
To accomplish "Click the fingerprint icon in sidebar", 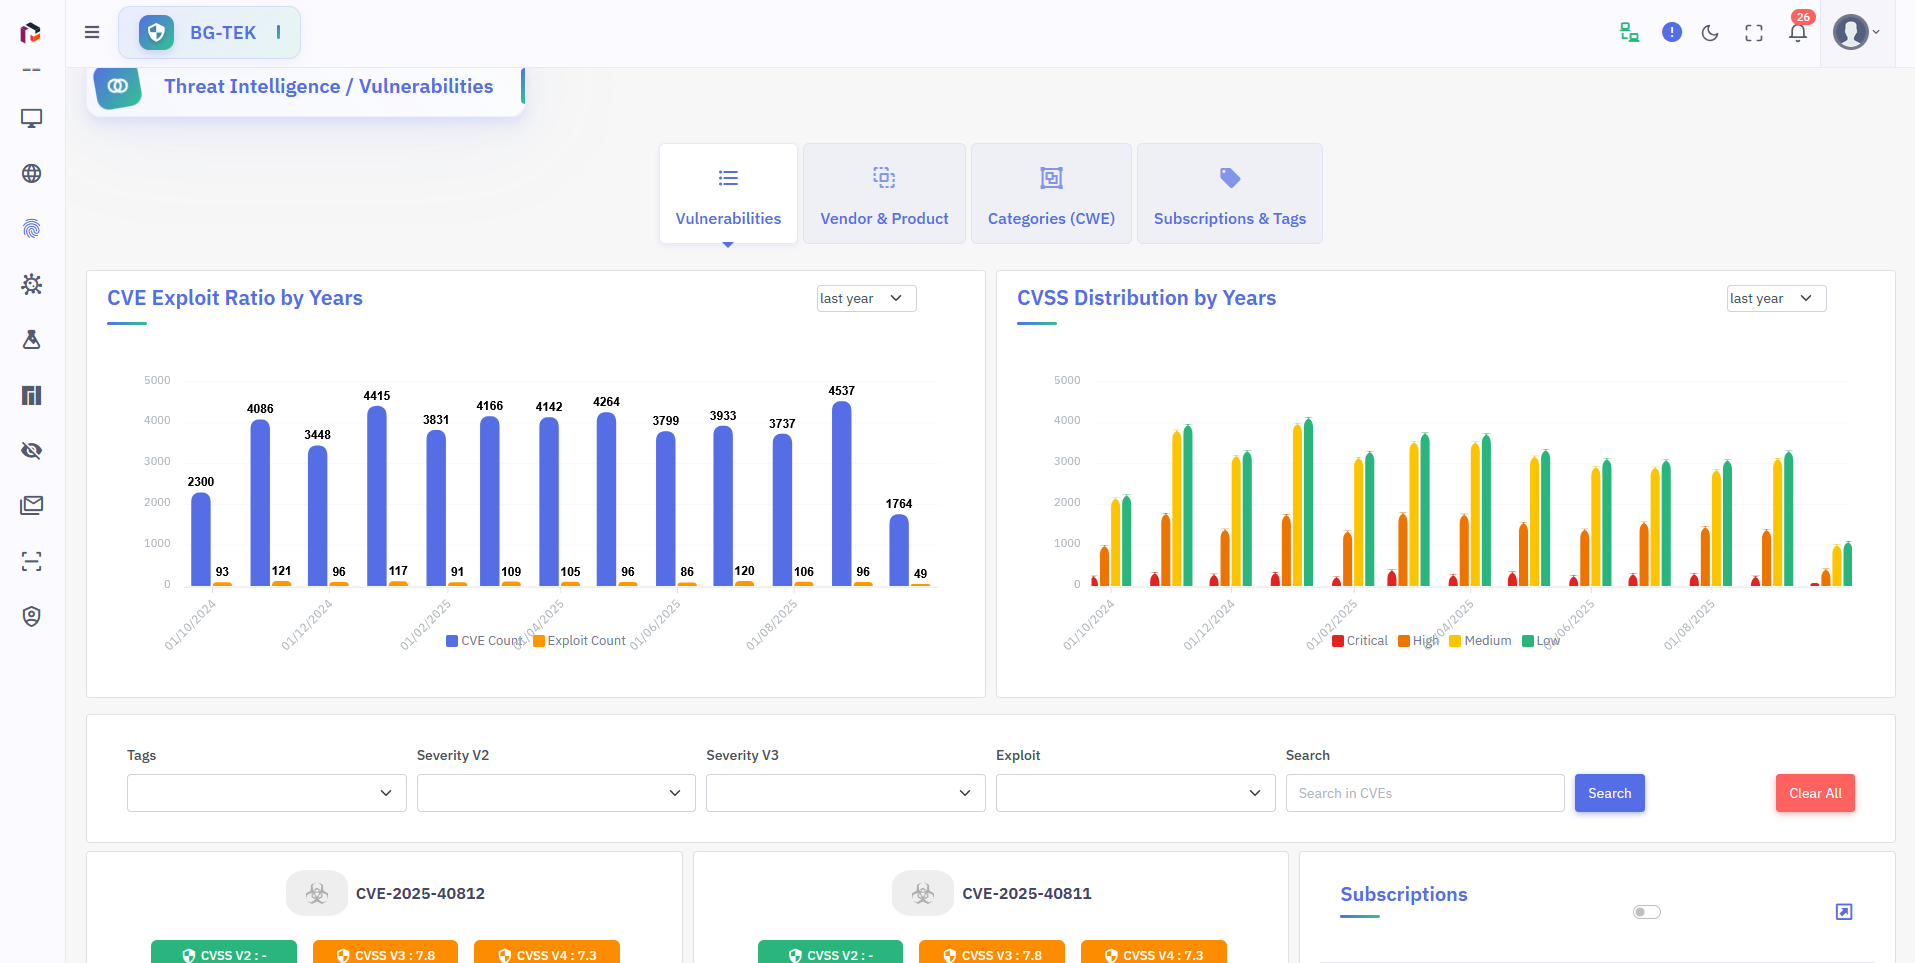I will [32, 229].
